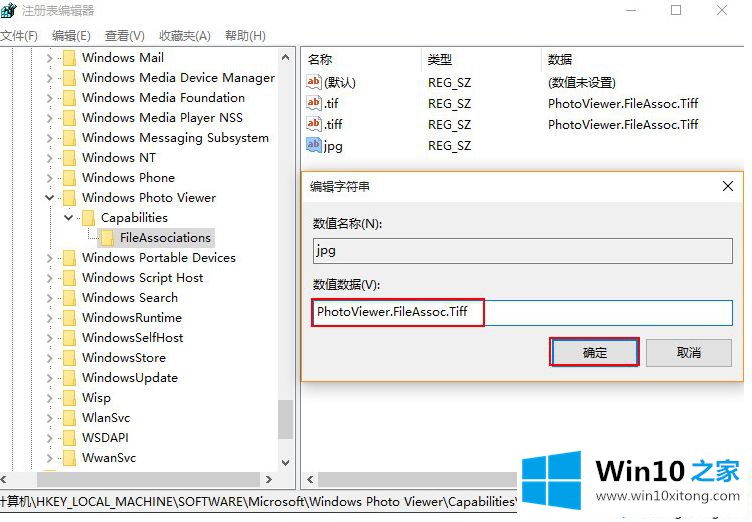
Task: Click the Windows Photo Viewer folder icon
Action: pos(70,198)
